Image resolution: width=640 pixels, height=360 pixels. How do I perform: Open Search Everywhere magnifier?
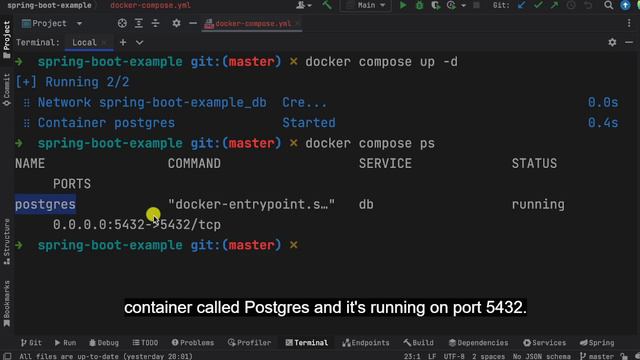pyautogui.click(x=609, y=5)
